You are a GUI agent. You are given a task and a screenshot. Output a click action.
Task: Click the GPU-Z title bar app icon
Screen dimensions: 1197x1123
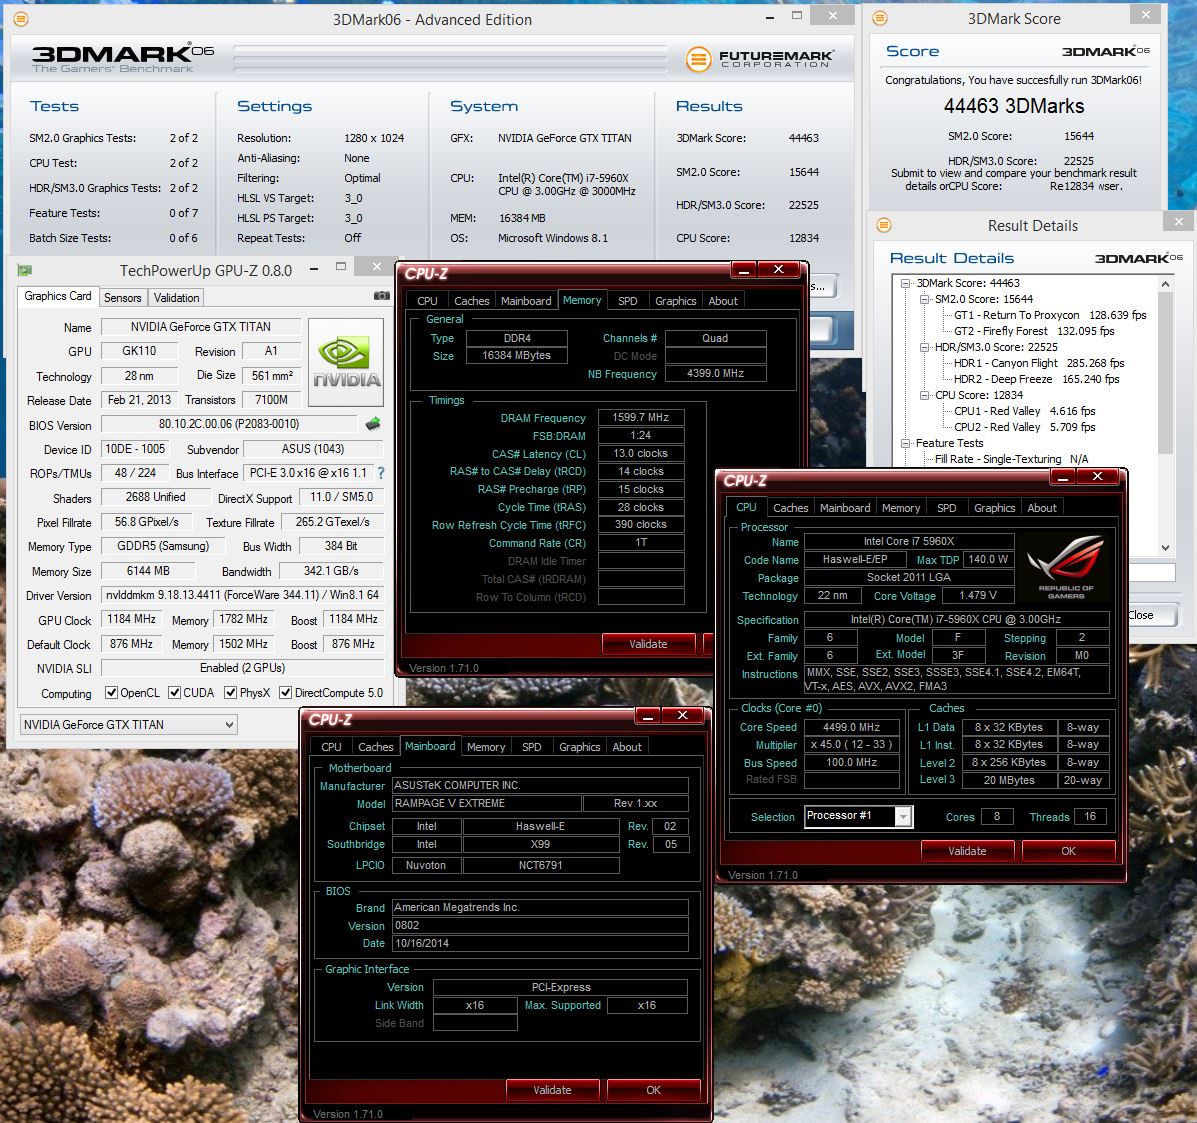tap(24, 269)
